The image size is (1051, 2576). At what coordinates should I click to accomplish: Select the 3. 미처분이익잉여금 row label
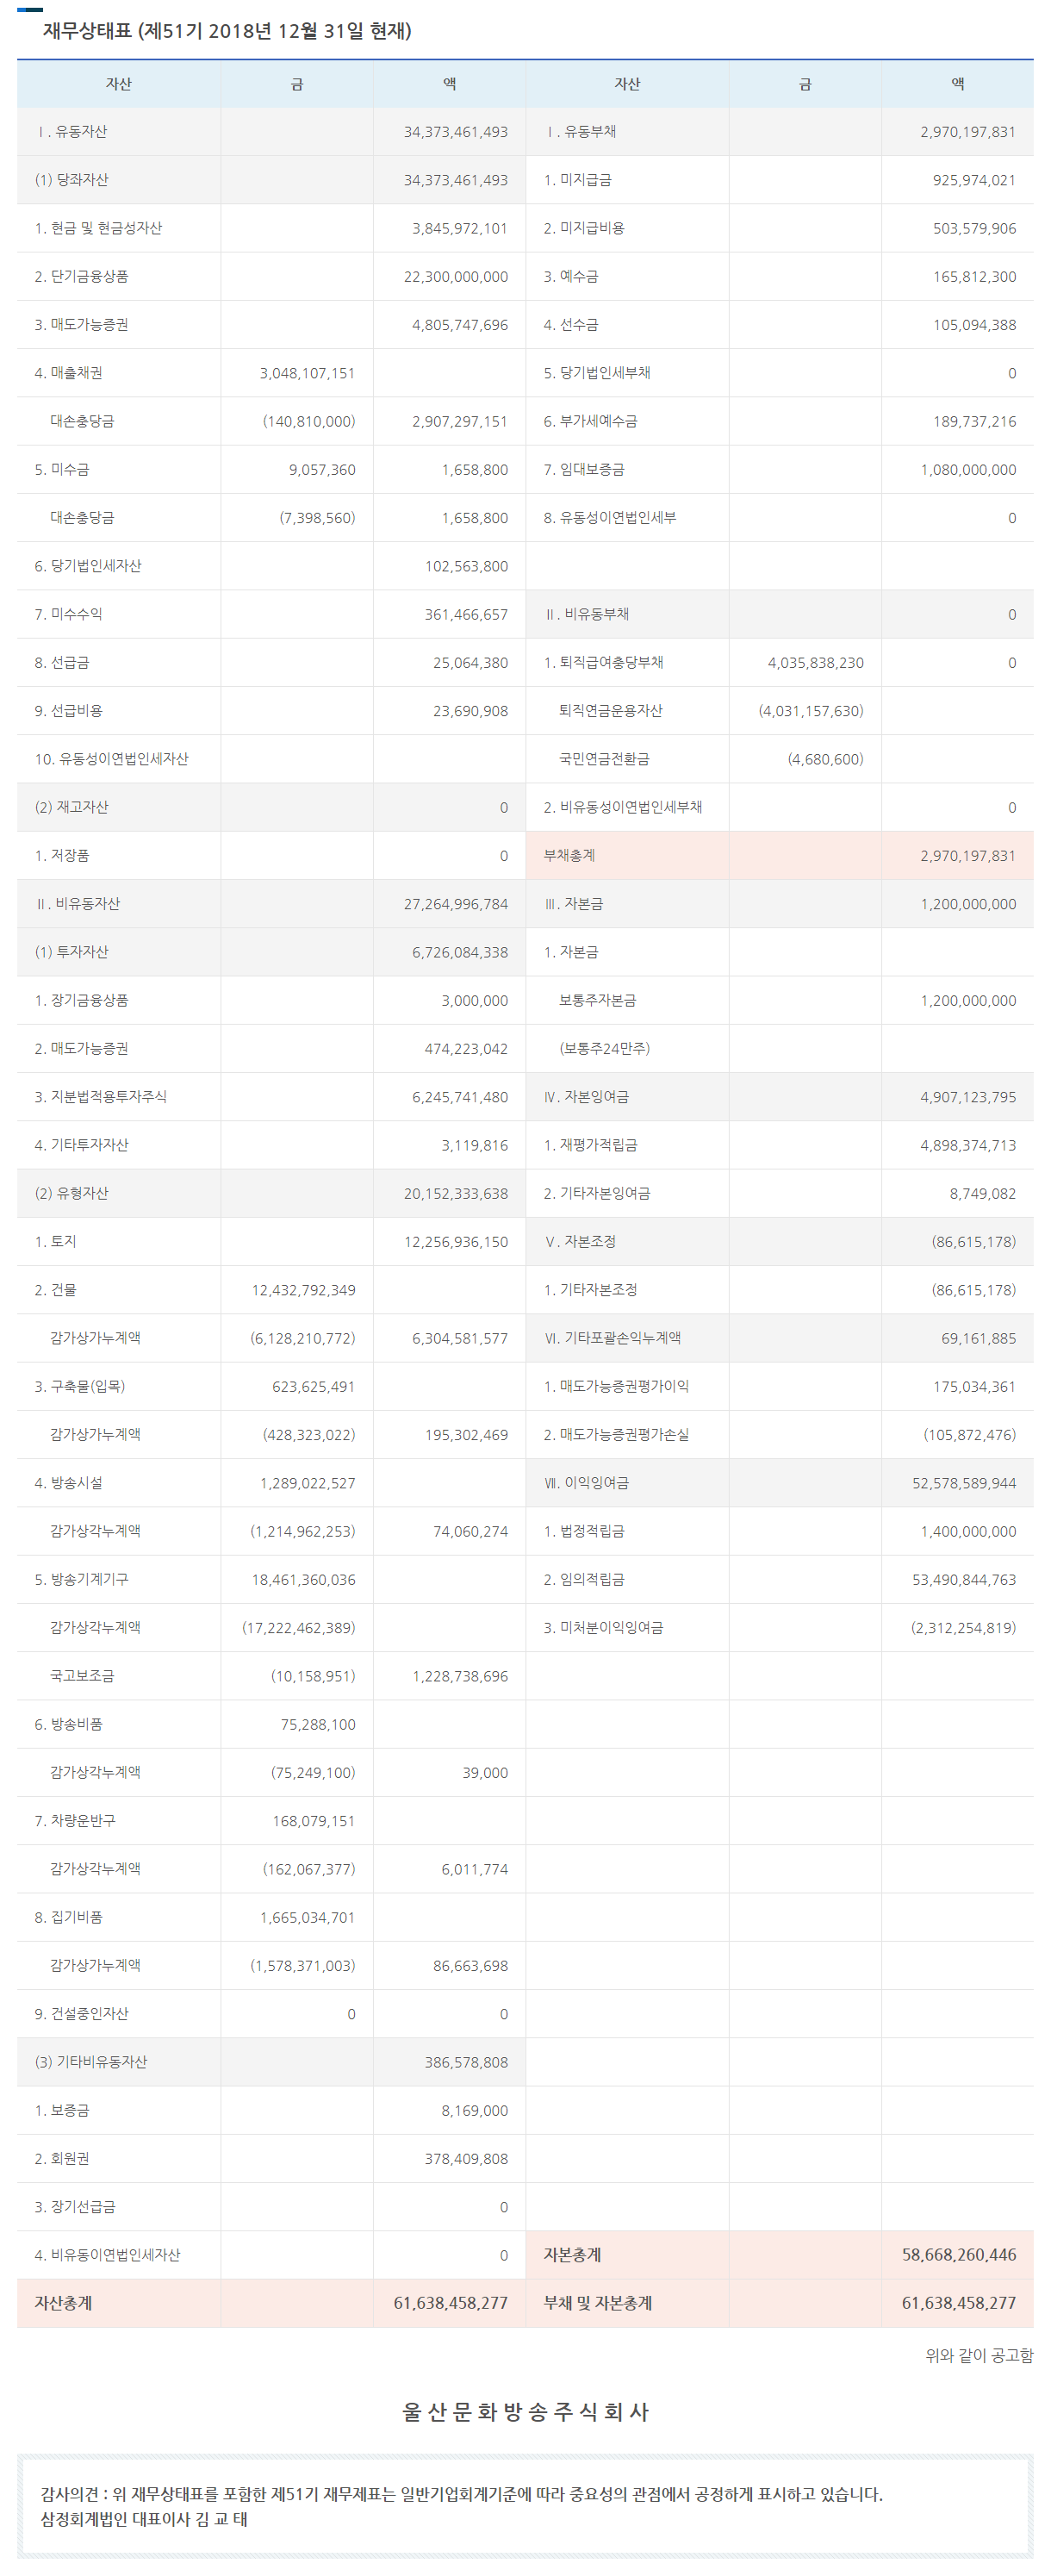click(603, 1628)
